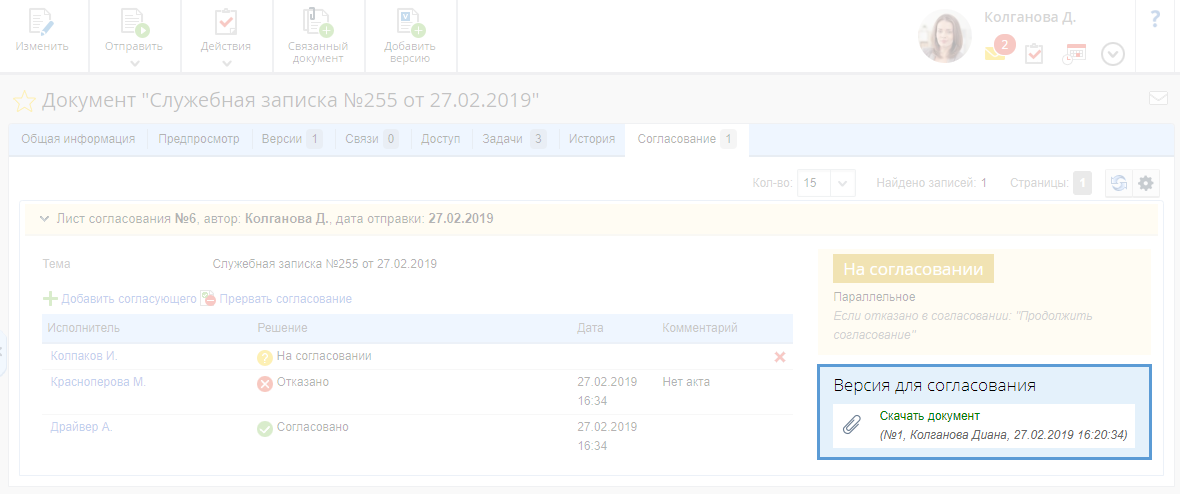
Task: Open the help question mark icon
Action: [x=1156, y=20]
